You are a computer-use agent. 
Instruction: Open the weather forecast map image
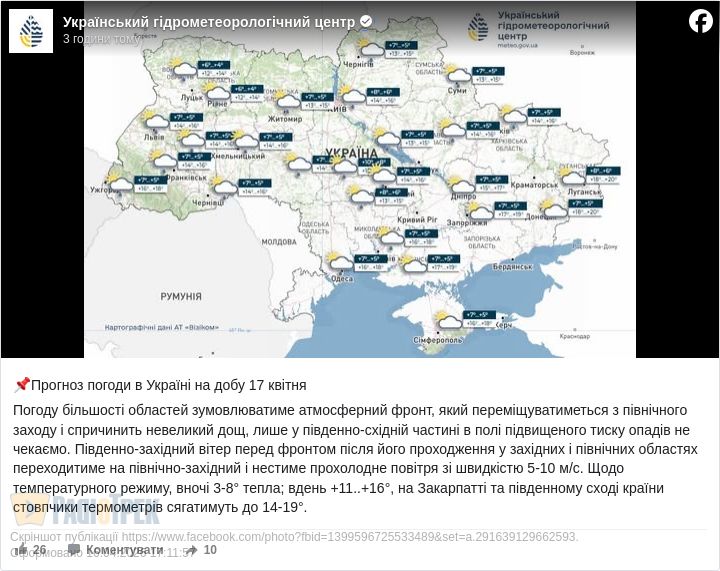tap(360, 200)
